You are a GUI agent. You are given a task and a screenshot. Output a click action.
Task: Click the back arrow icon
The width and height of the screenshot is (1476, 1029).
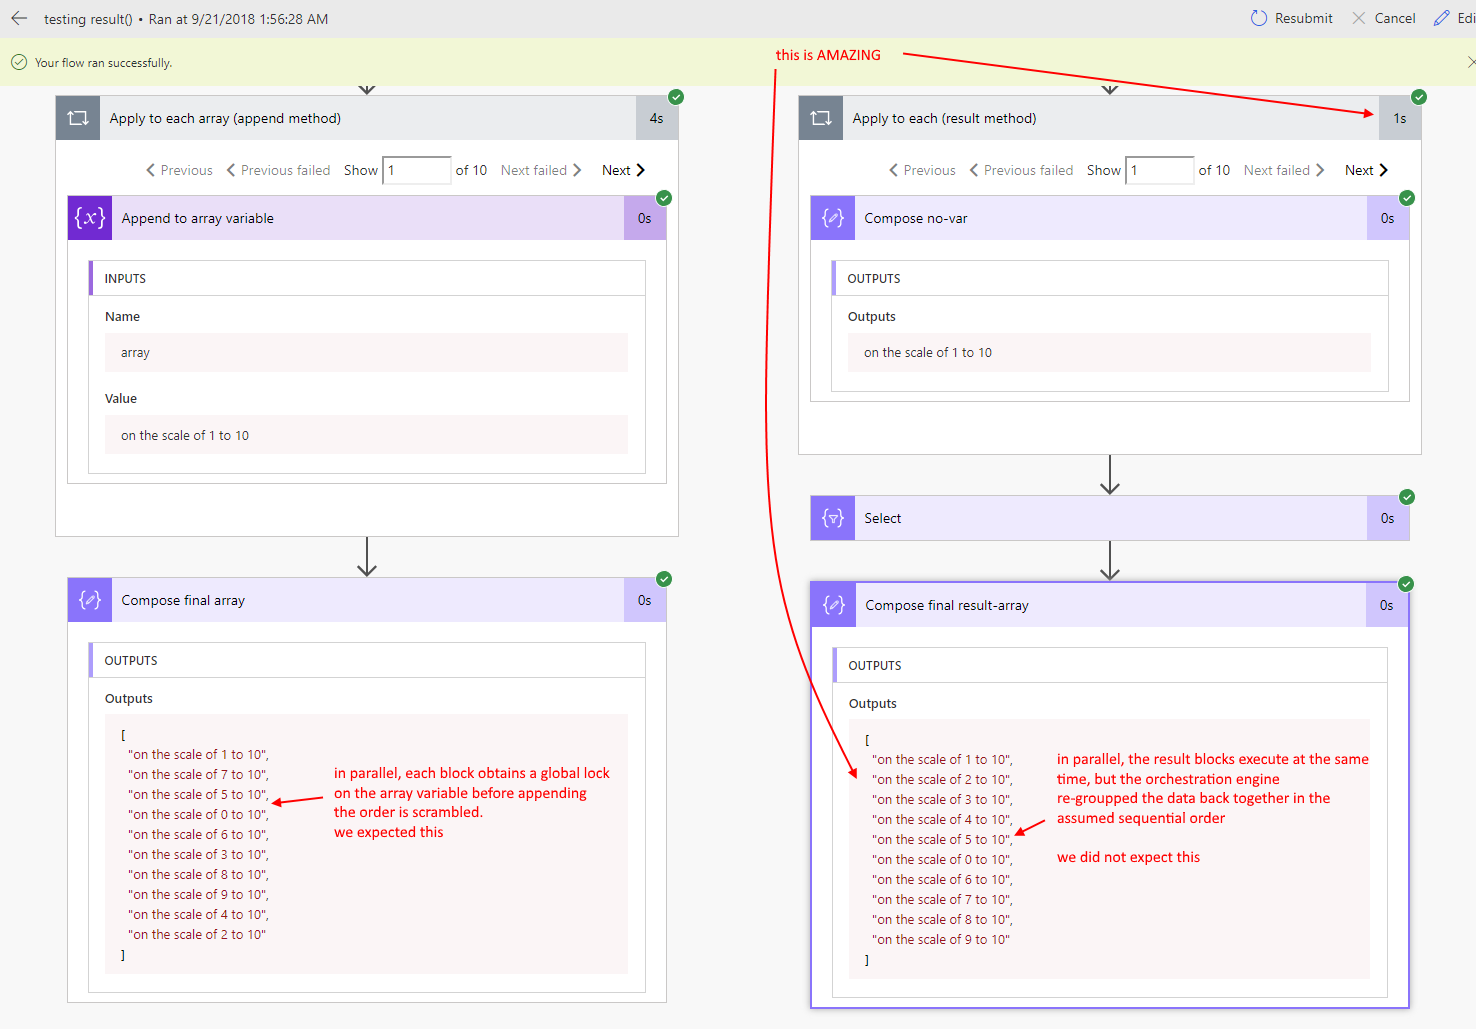pyautogui.click(x=19, y=18)
